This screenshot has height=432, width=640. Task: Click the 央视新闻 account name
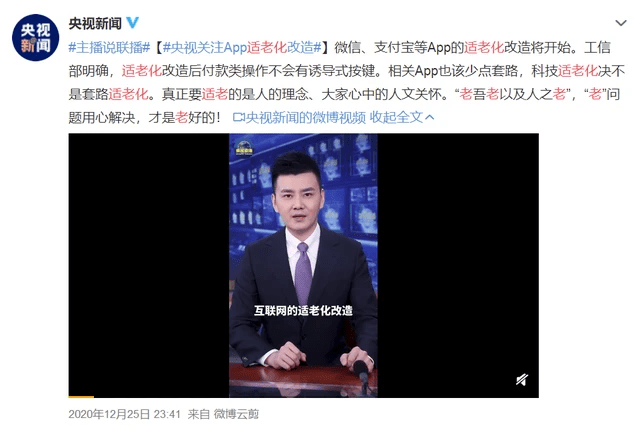point(95,23)
